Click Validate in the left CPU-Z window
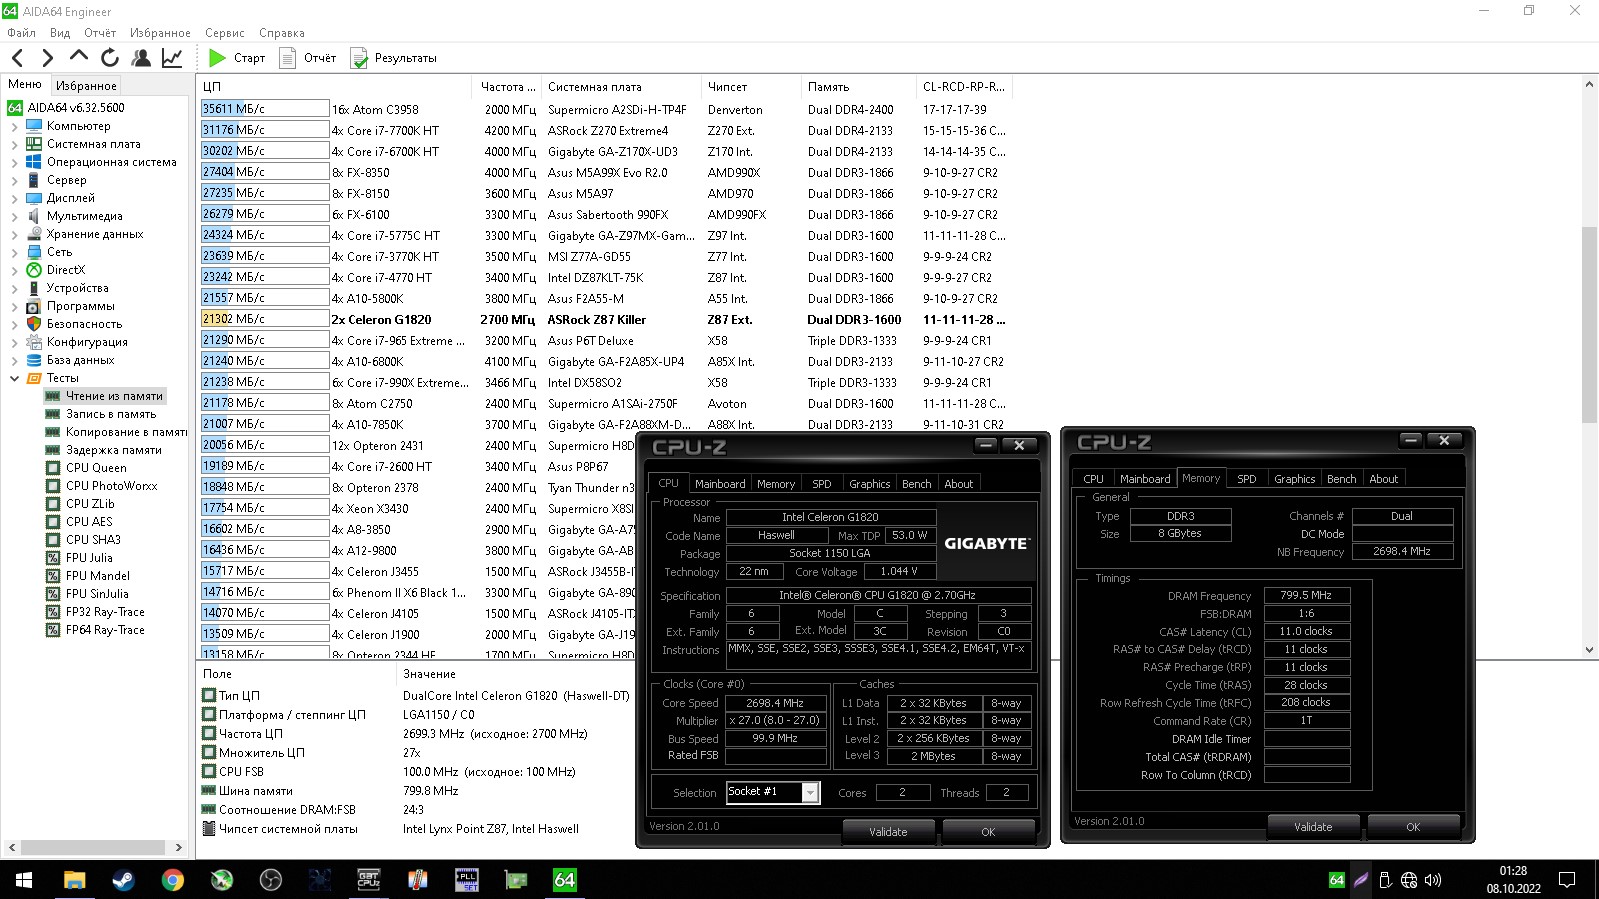The image size is (1599, 899). coord(888,832)
